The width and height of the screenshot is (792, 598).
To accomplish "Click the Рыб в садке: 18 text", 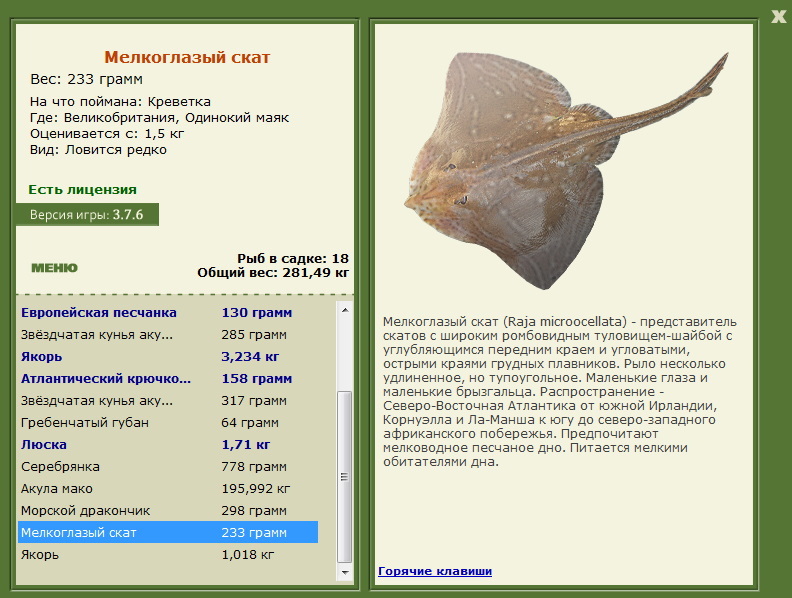I will (x=293, y=259).
